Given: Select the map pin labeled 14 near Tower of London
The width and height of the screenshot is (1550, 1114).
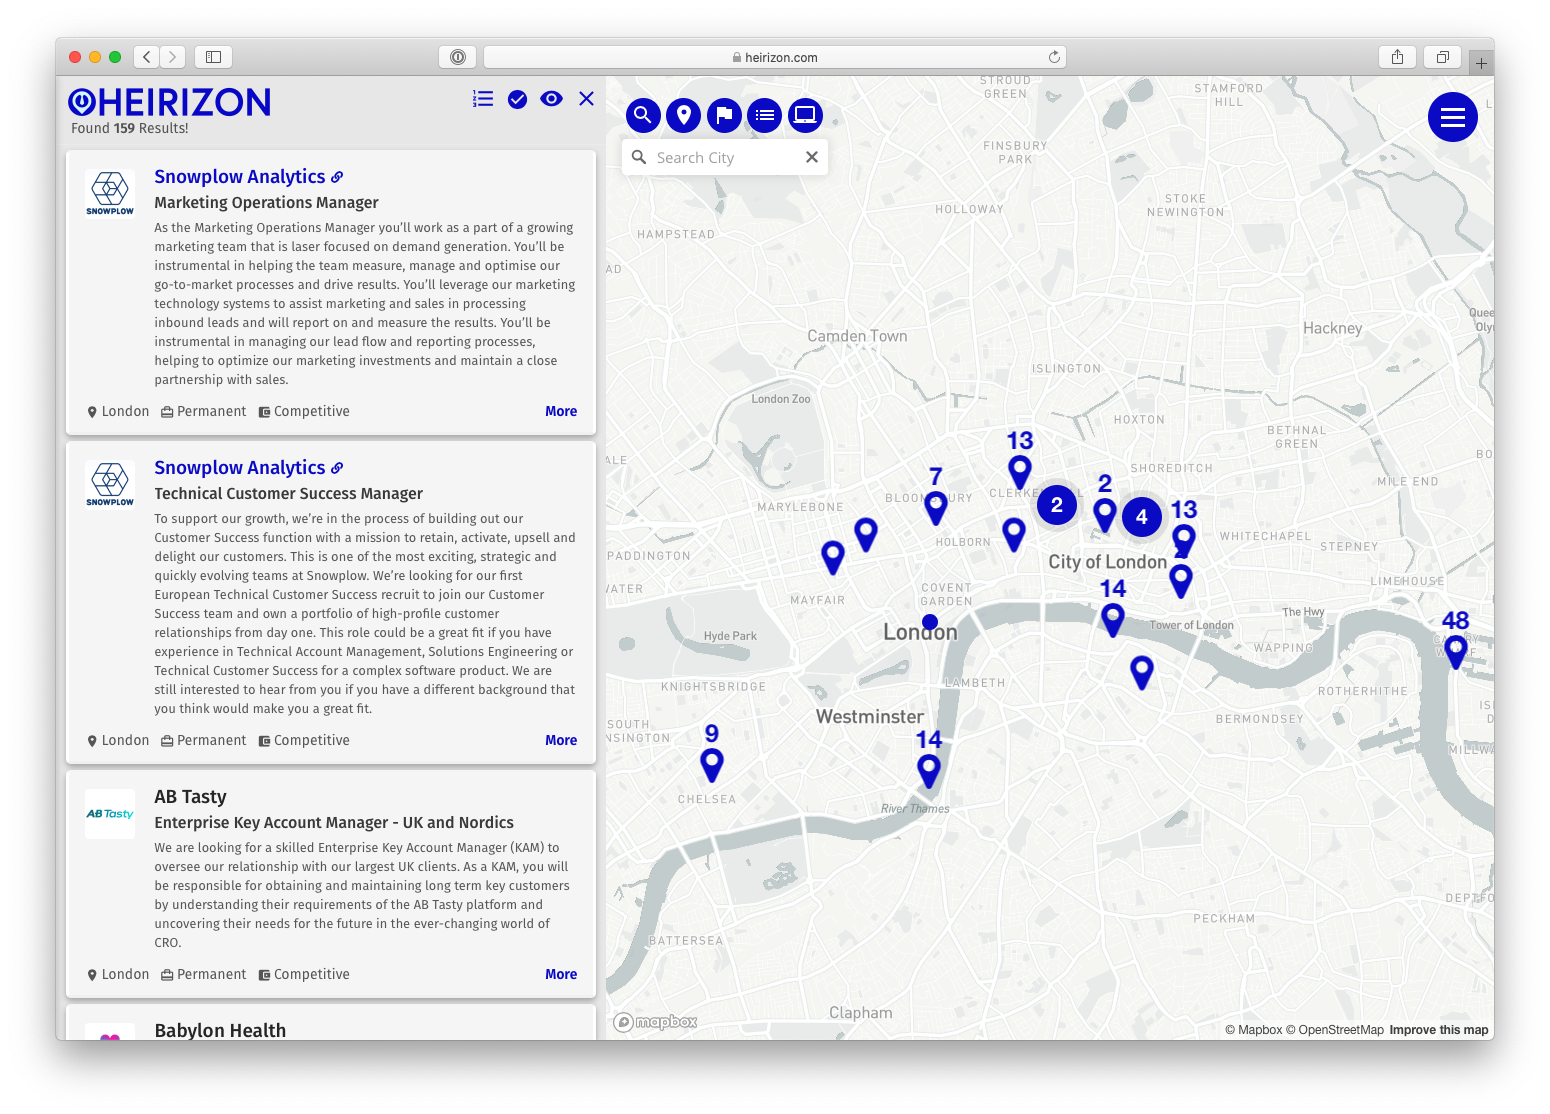Looking at the screenshot, I should [x=1113, y=618].
